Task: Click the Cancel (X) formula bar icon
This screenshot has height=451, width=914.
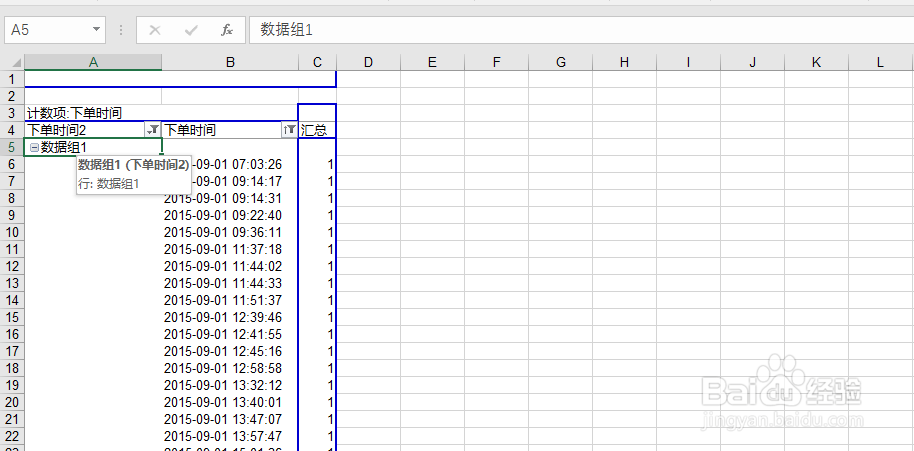Action: click(x=154, y=30)
